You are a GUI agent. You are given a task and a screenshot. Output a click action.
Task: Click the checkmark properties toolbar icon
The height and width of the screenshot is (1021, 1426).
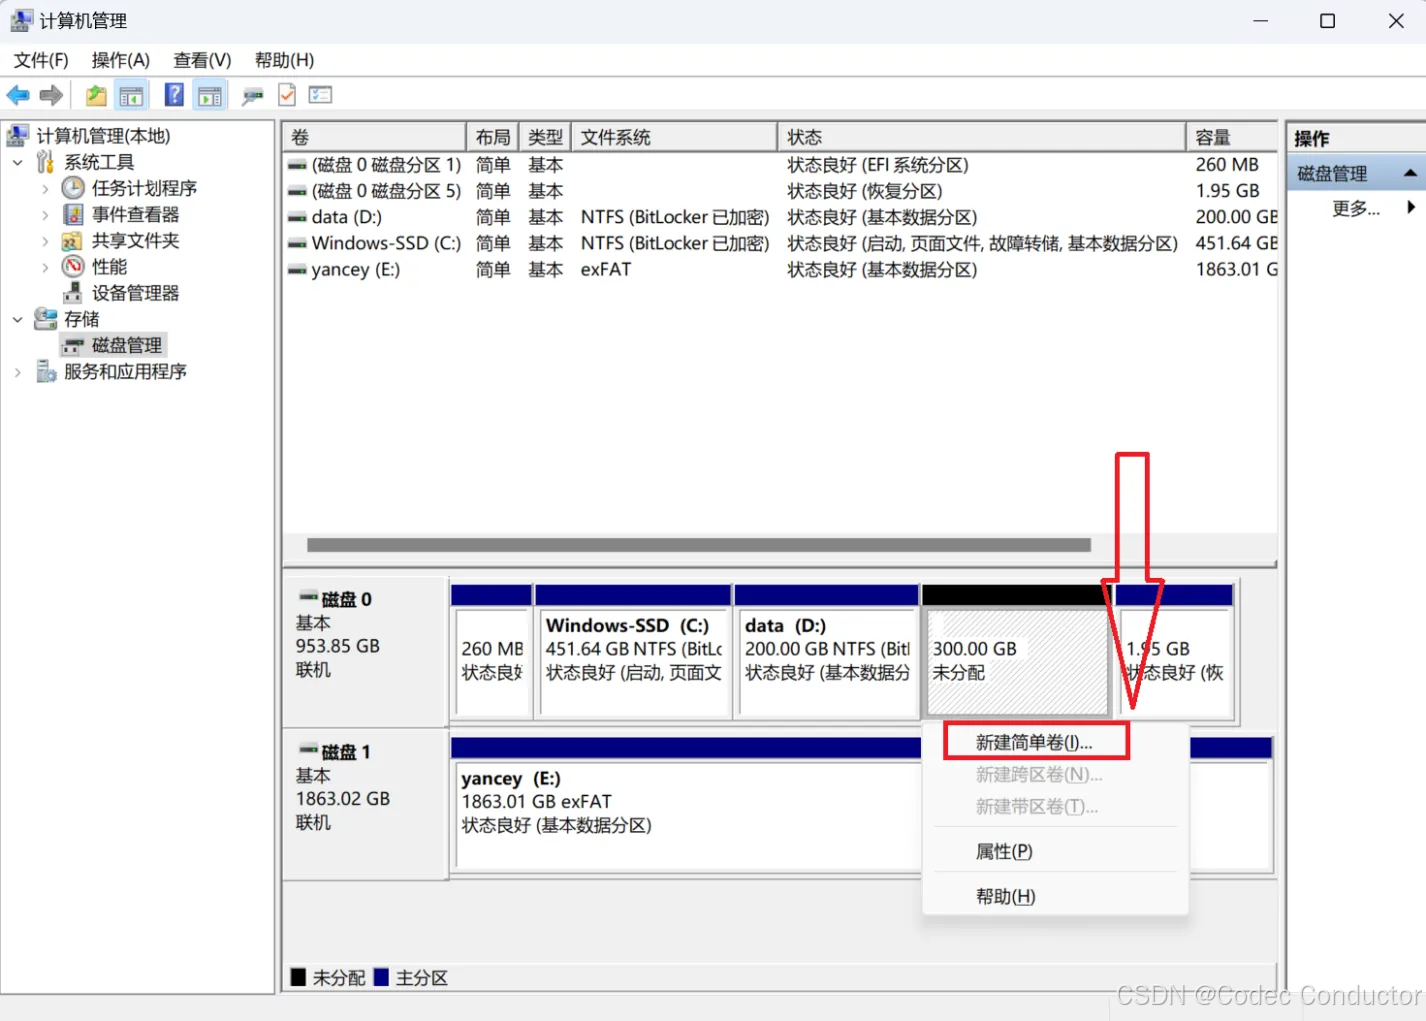coord(287,95)
